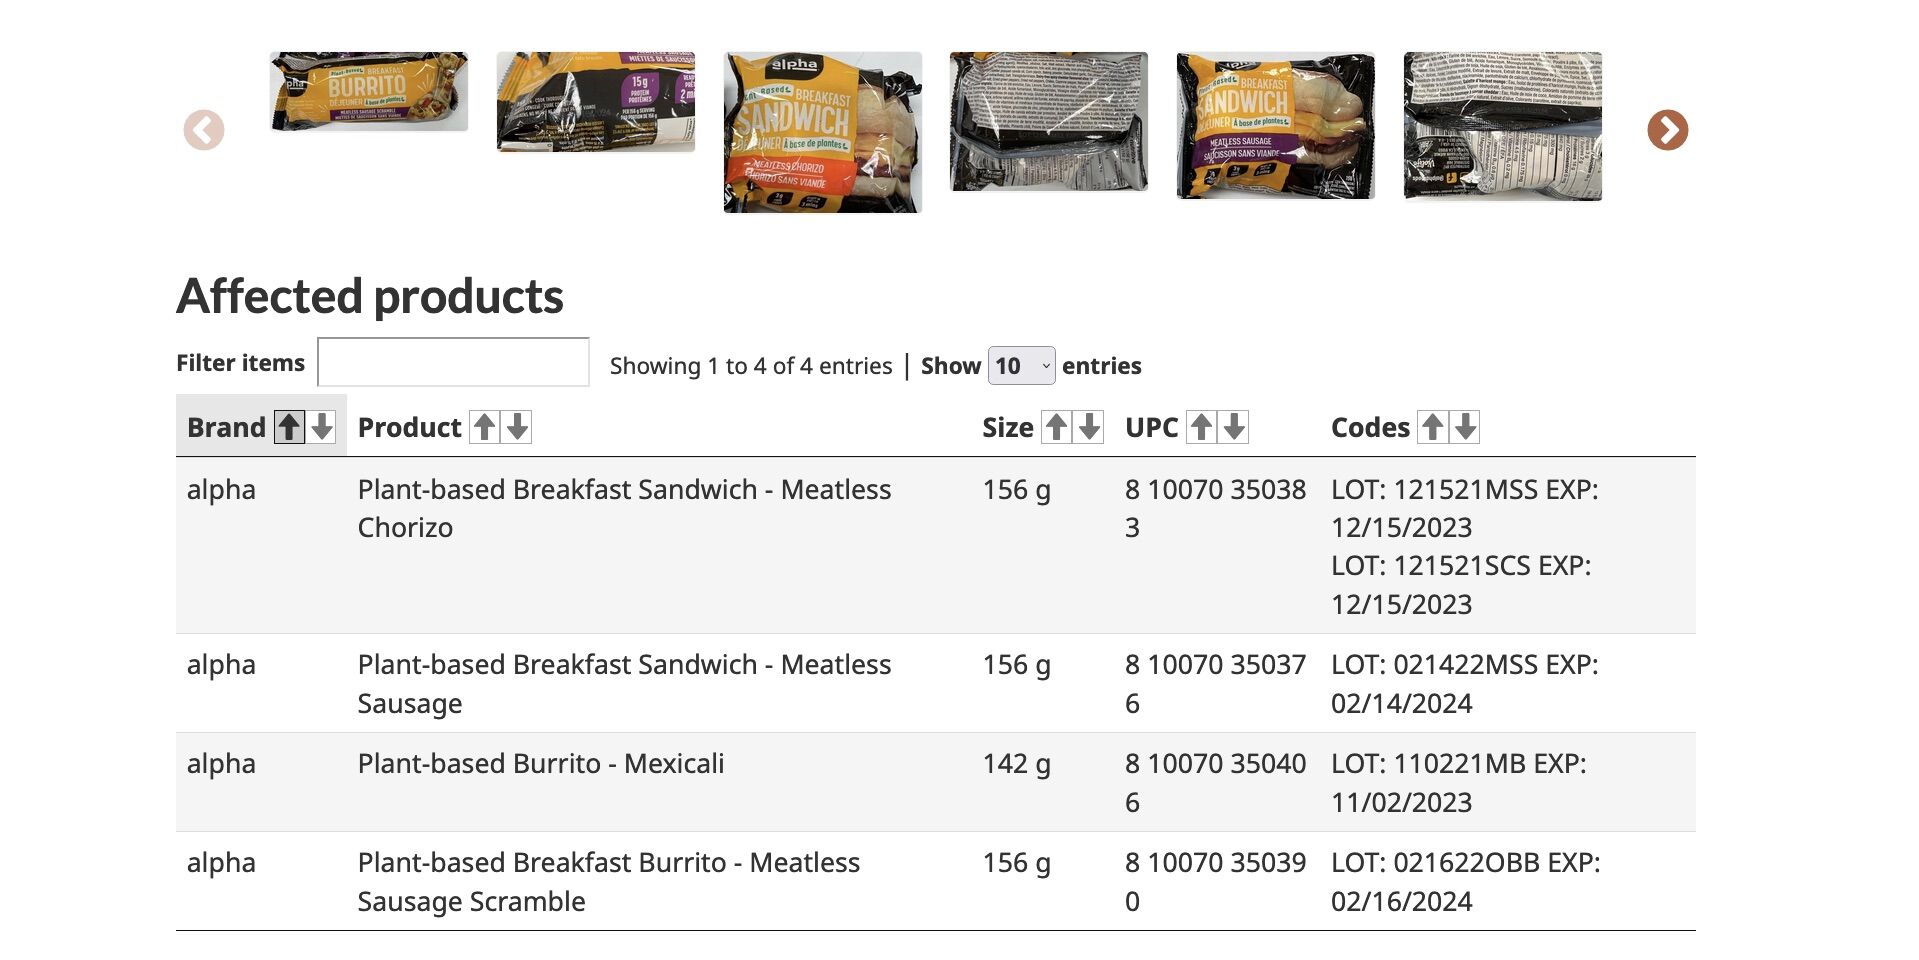The width and height of the screenshot is (1919, 960).
Task: Open the Meatless Sausage sandwich thumbnail
Action: point(1276,126)
